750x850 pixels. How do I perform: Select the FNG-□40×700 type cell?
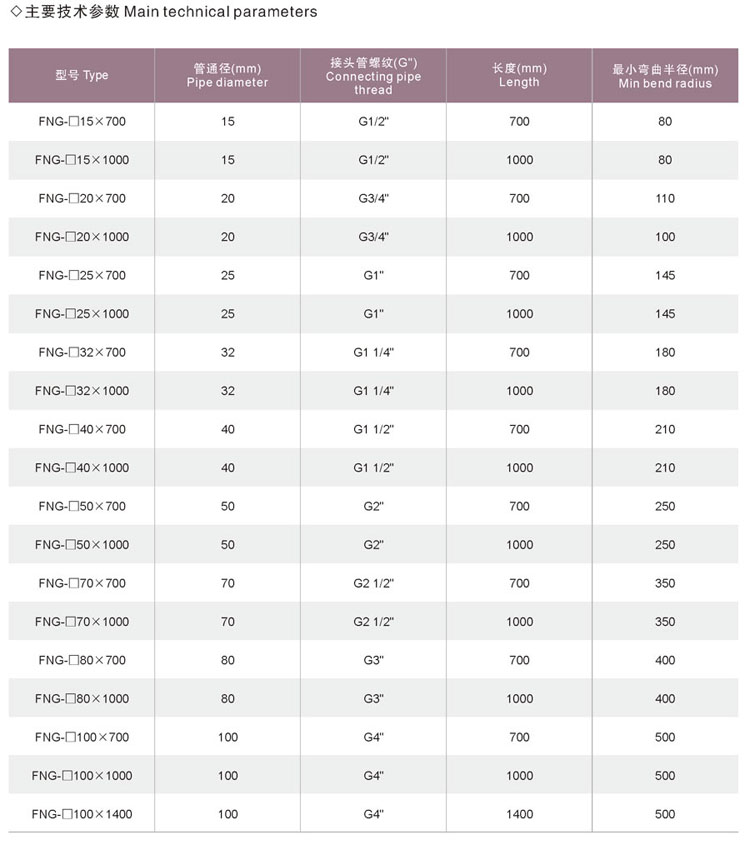[x=82, y=429]
